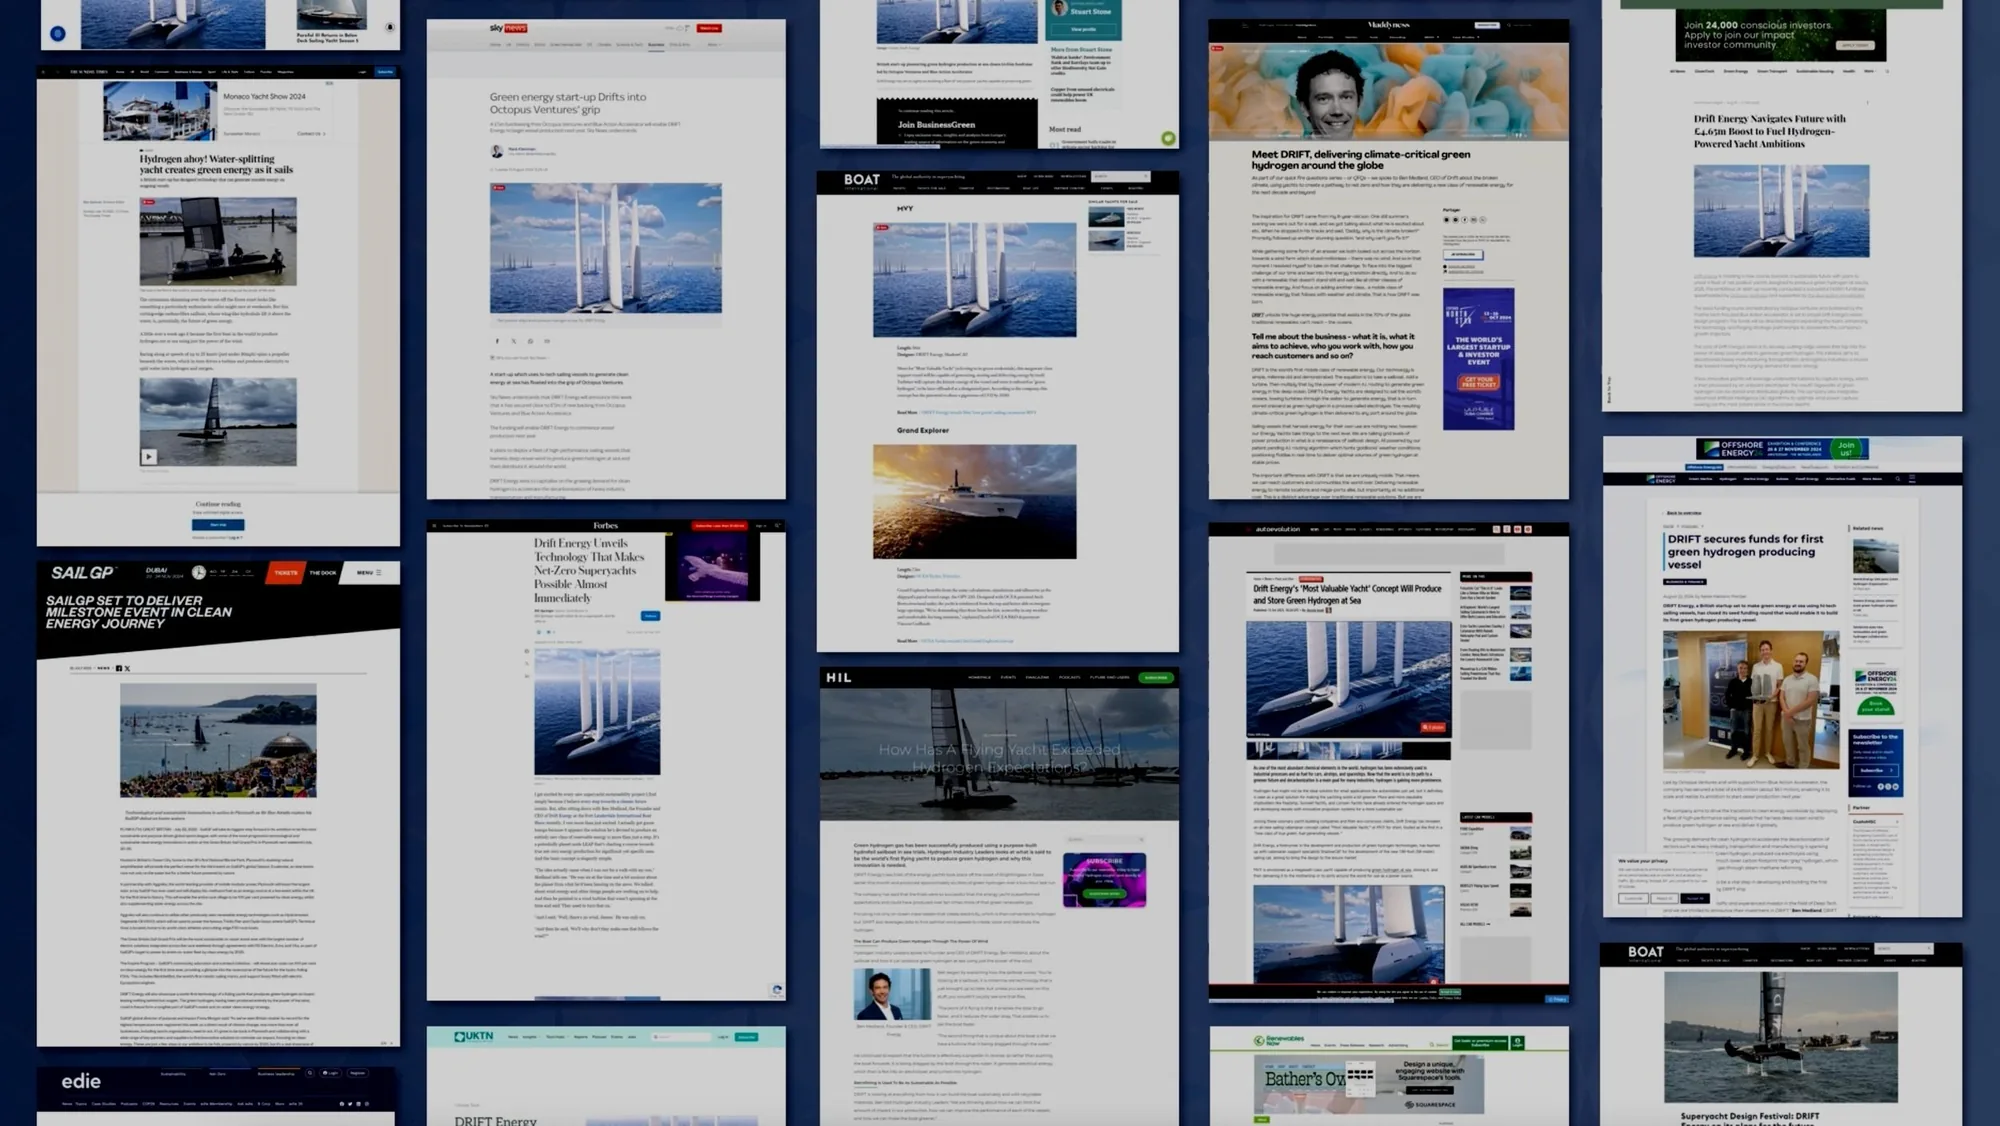This screenshot has width=2000, height=1126.
Task: Open the HYY yacht render image
Action: coord(974,279)
